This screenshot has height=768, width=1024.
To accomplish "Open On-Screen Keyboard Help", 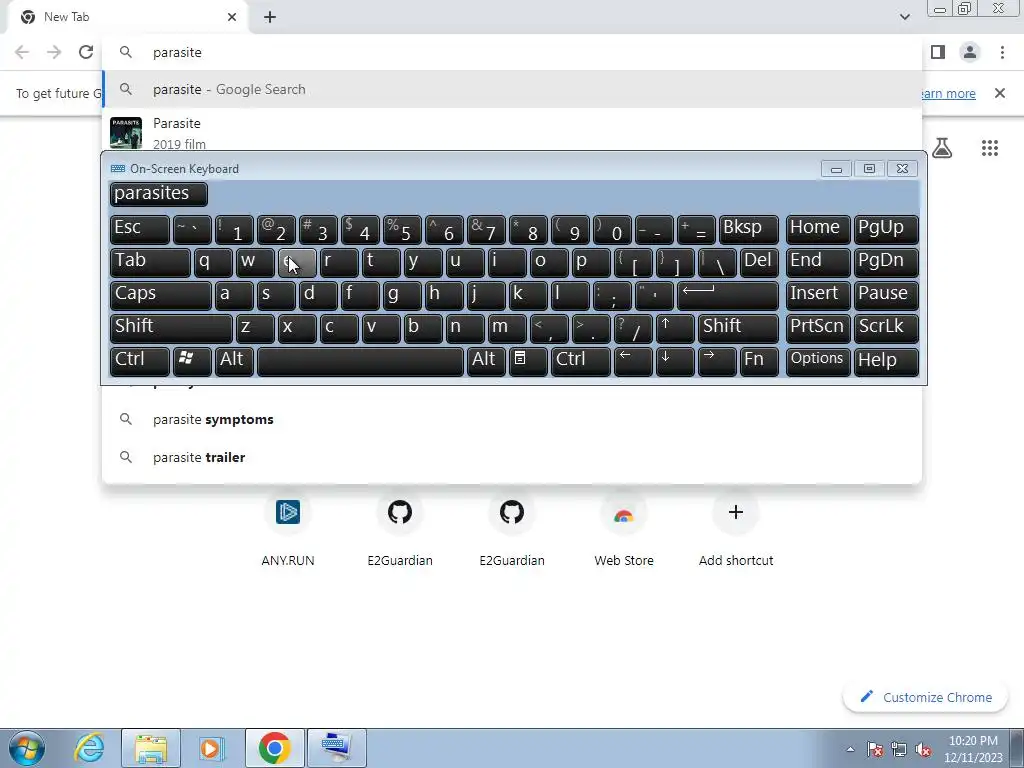I will pyautogui.click(x=886, y=361).
